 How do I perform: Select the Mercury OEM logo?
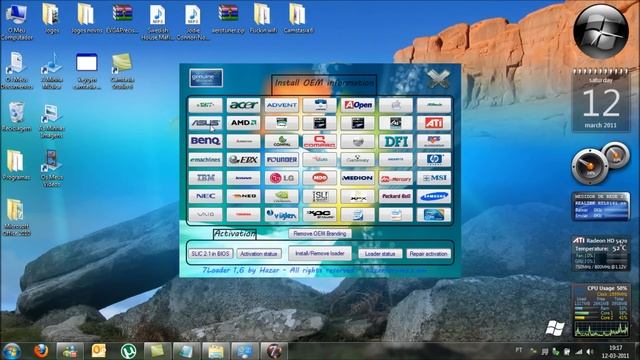click(396, 178)
